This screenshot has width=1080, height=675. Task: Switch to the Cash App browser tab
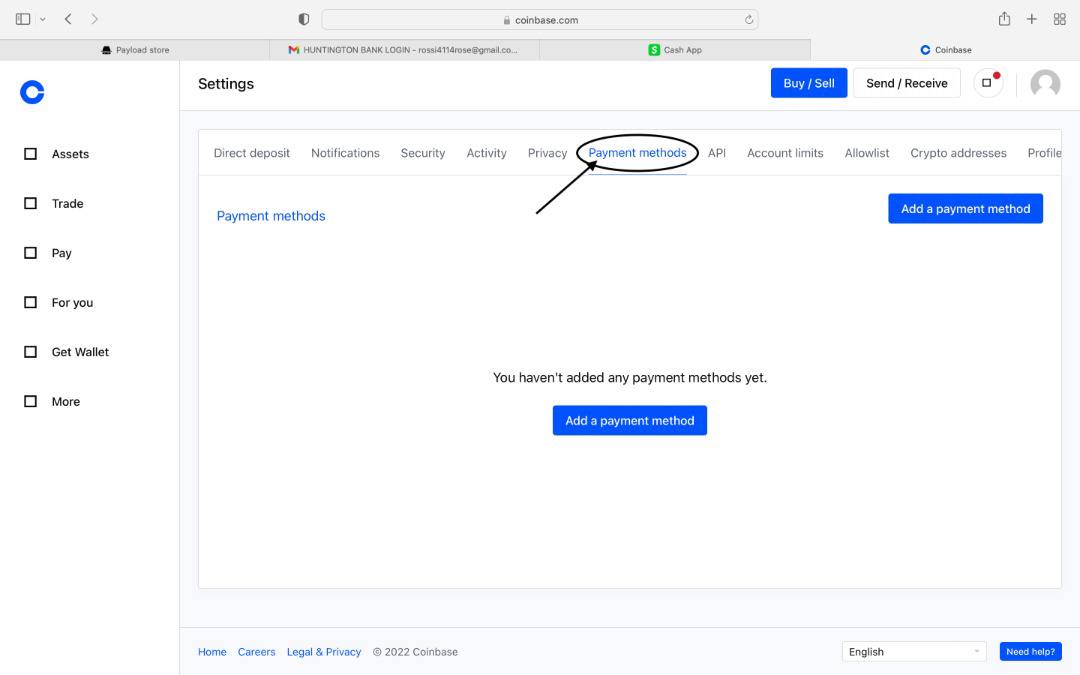675,50
